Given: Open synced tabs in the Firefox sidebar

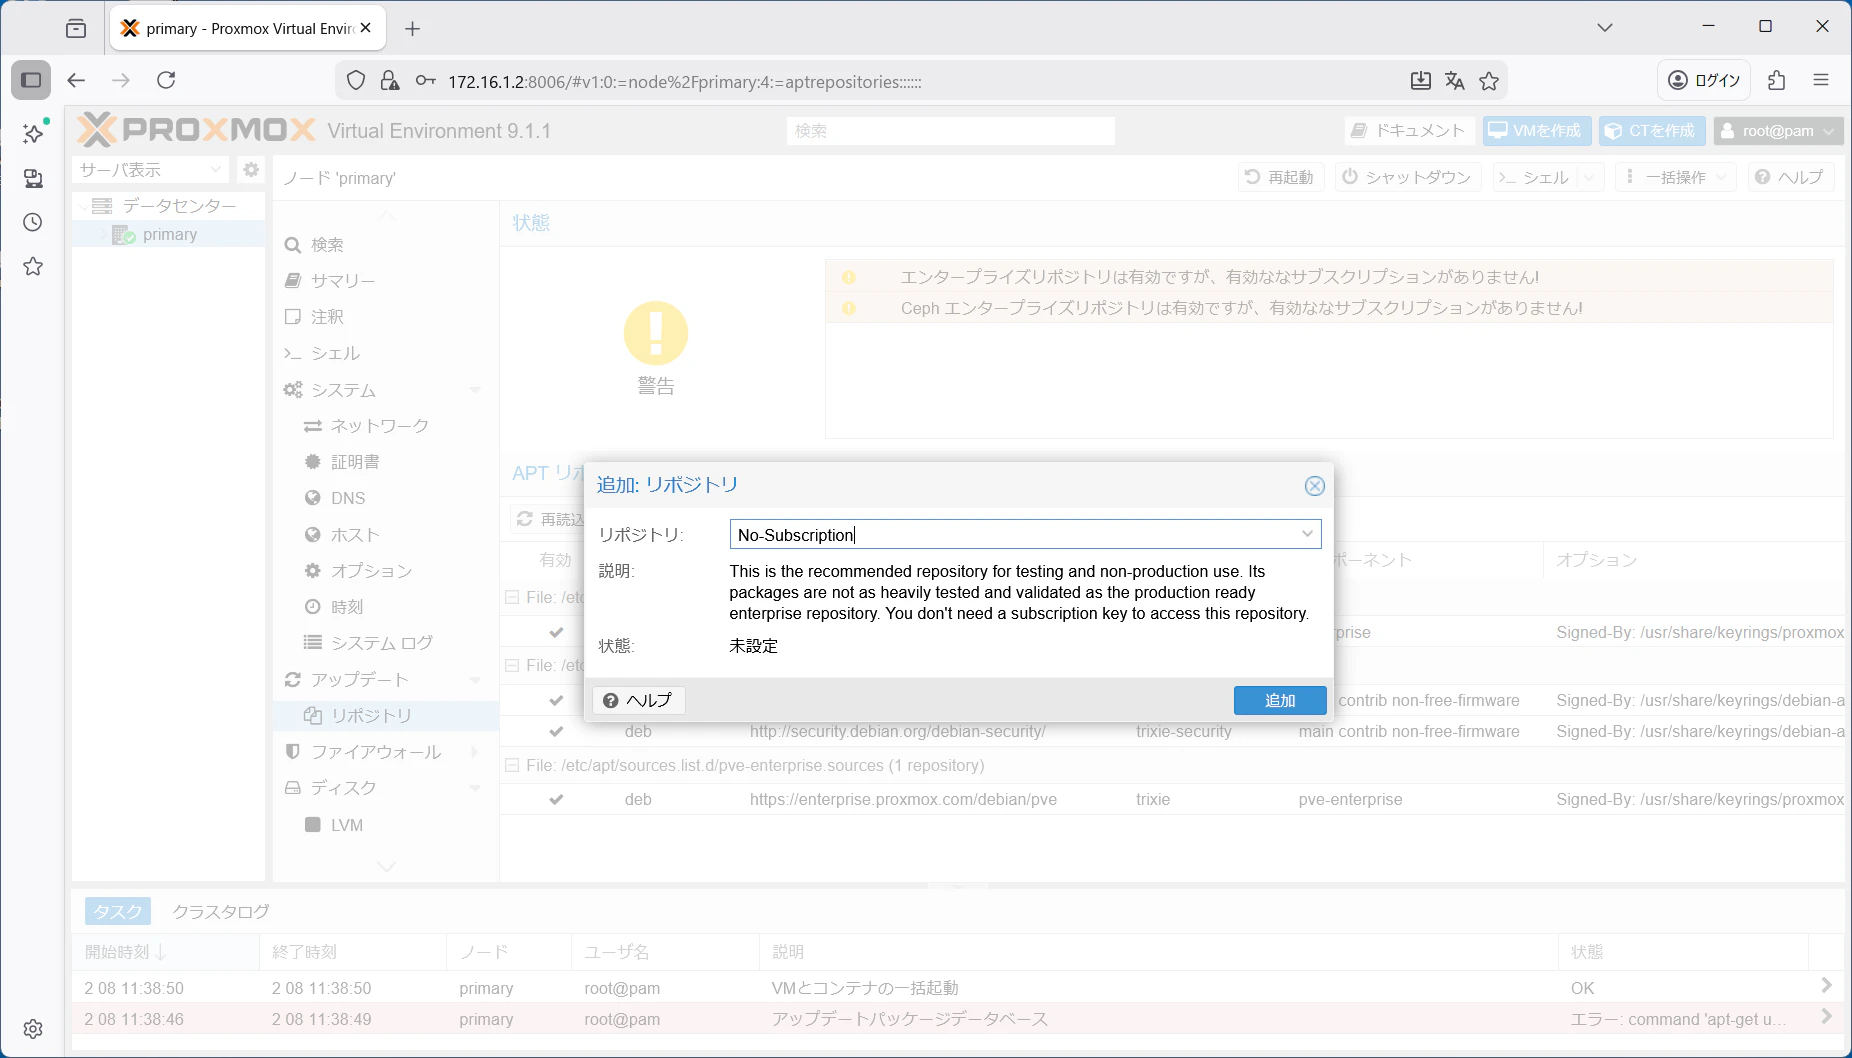Looking at the screenshot, I should point(33,178).
